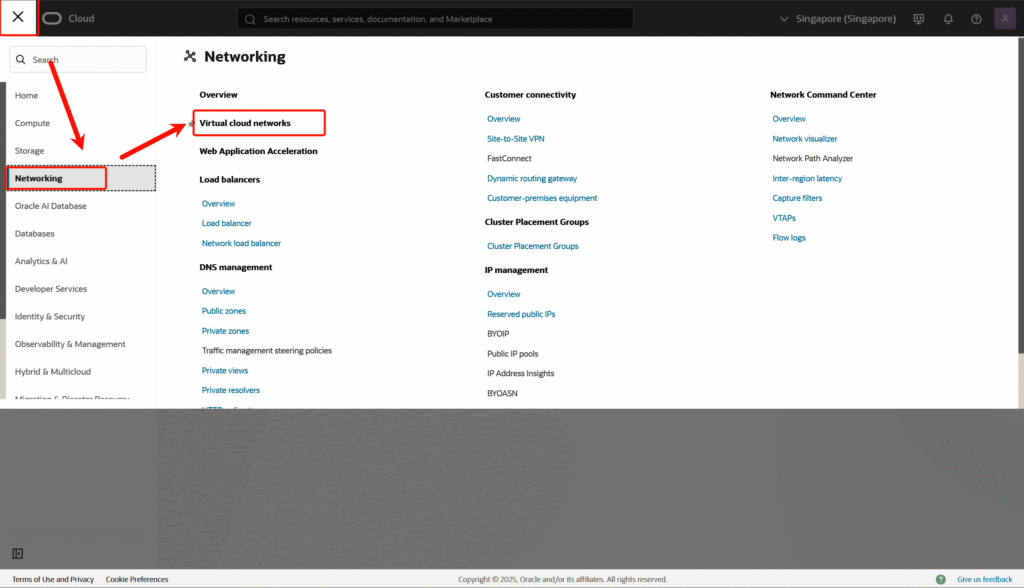Open Network visualizer link
This screenshot has height=588, width=1024.
pyautogui.click(x=805, y=139)
